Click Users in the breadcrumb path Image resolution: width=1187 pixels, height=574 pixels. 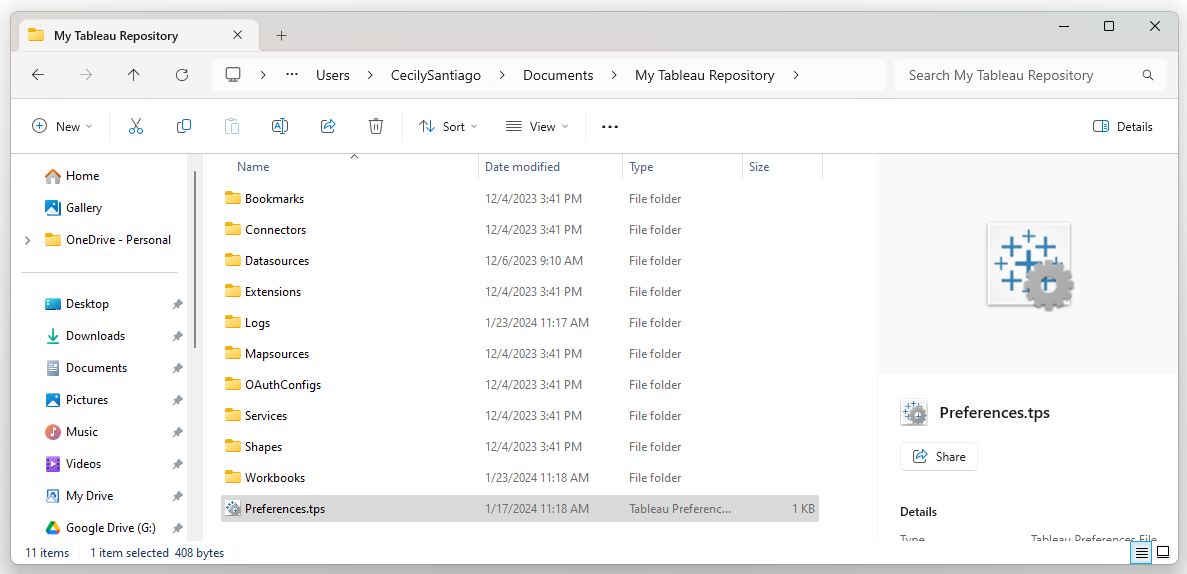click(x=333, y=75)
